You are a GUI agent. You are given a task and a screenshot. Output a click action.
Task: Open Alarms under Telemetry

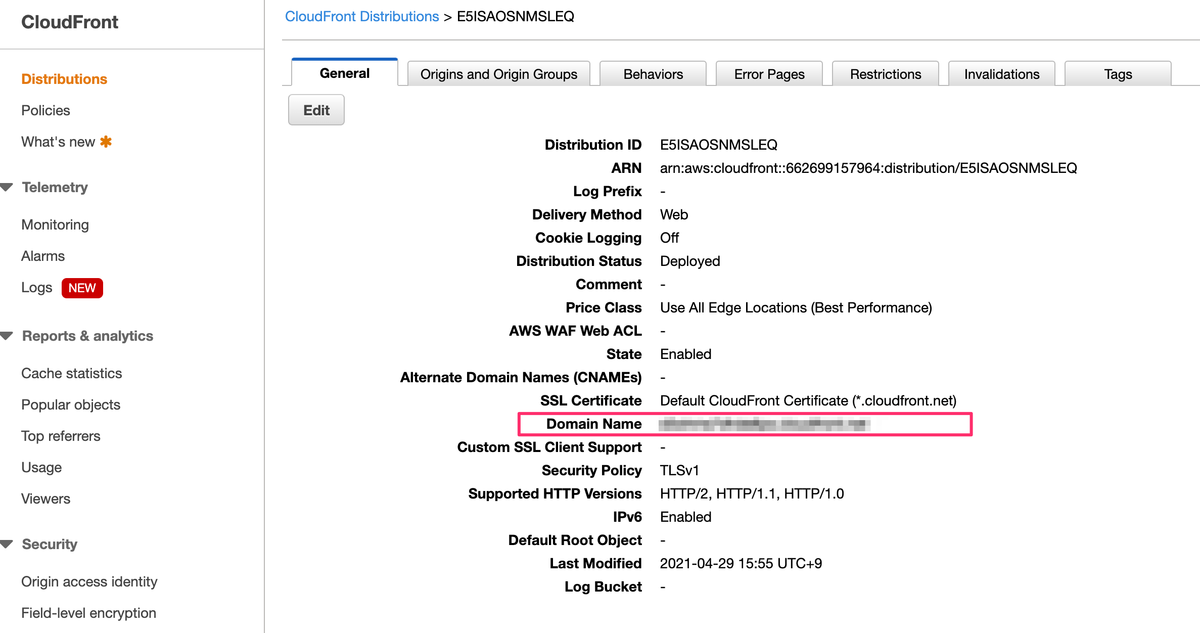[x=43, y=256]
